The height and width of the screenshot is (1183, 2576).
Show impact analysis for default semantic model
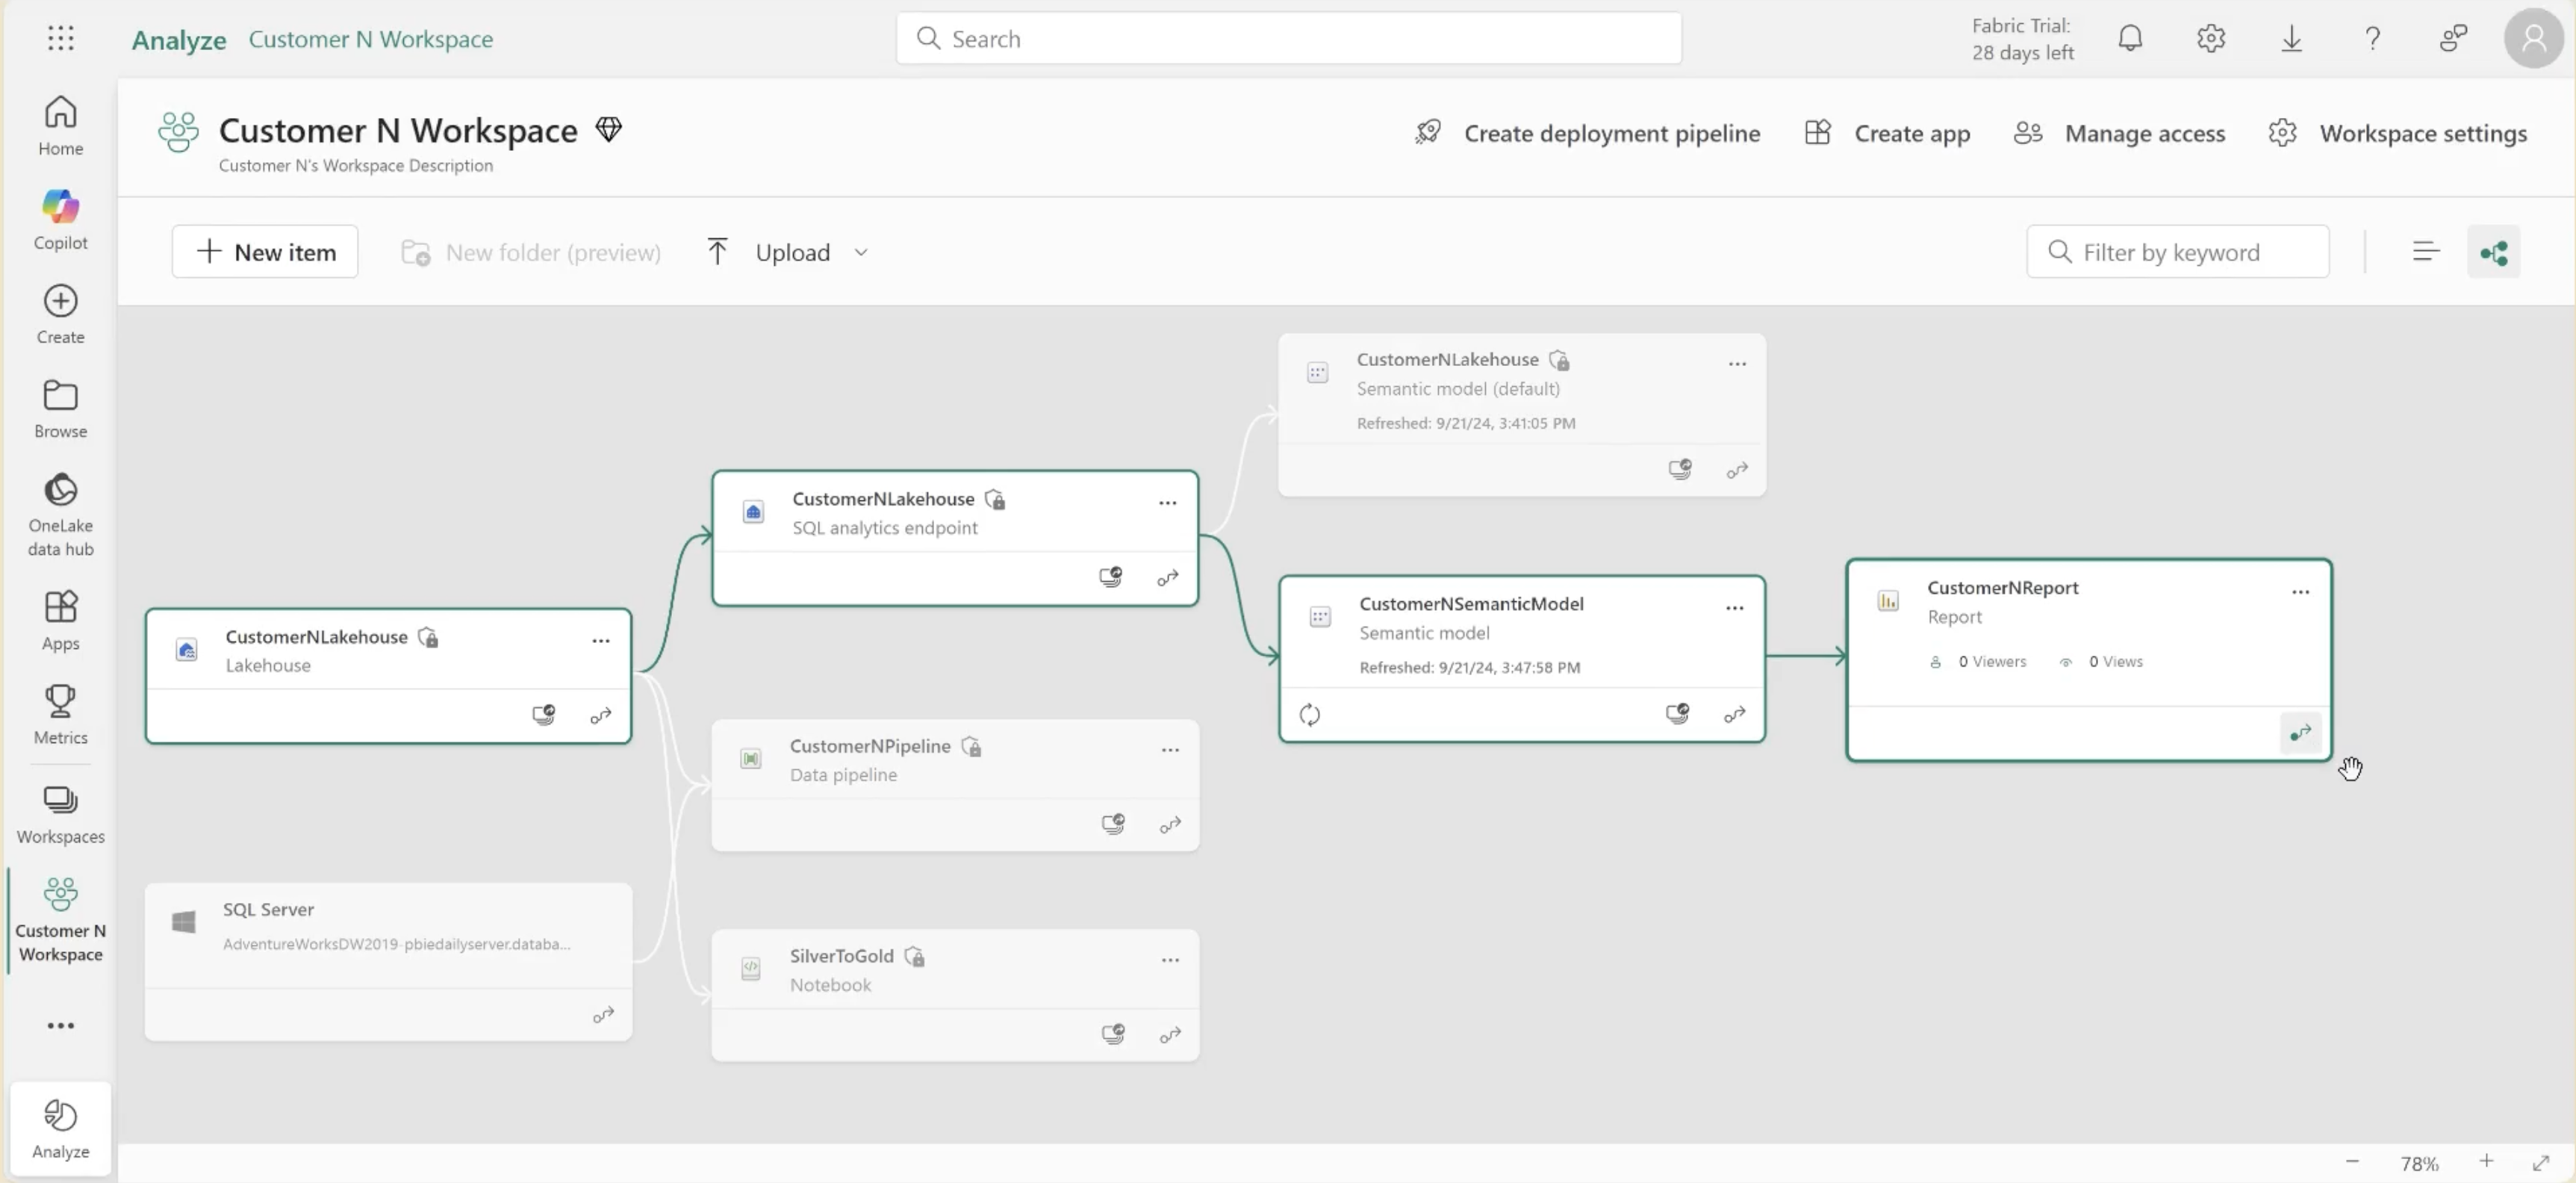(1680, 469)
